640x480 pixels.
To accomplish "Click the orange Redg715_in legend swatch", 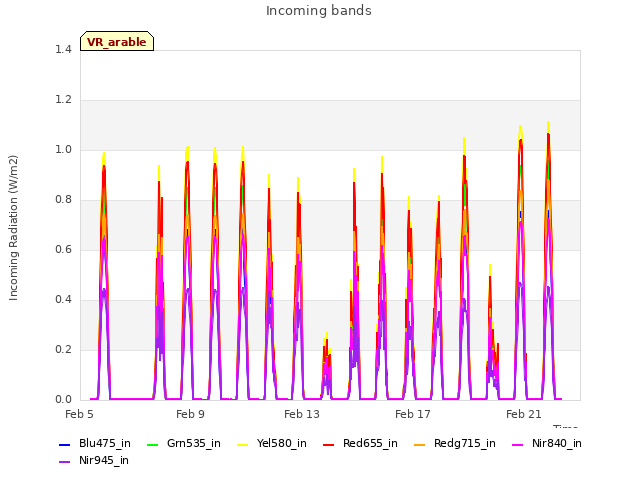I will 420,444.
